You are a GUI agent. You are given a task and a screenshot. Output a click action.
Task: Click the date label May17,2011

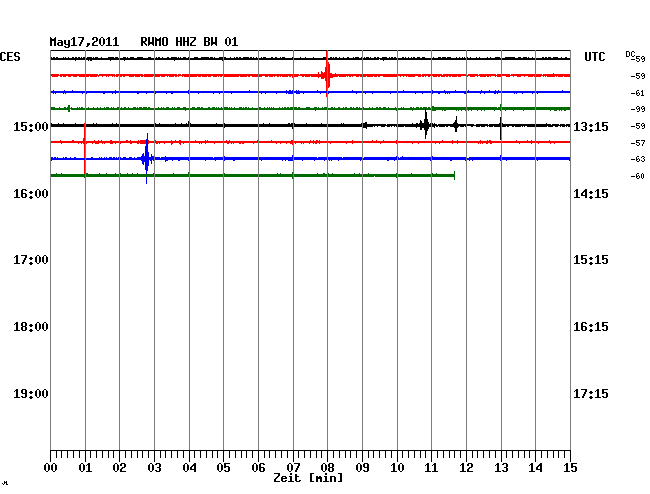point(84,42)
